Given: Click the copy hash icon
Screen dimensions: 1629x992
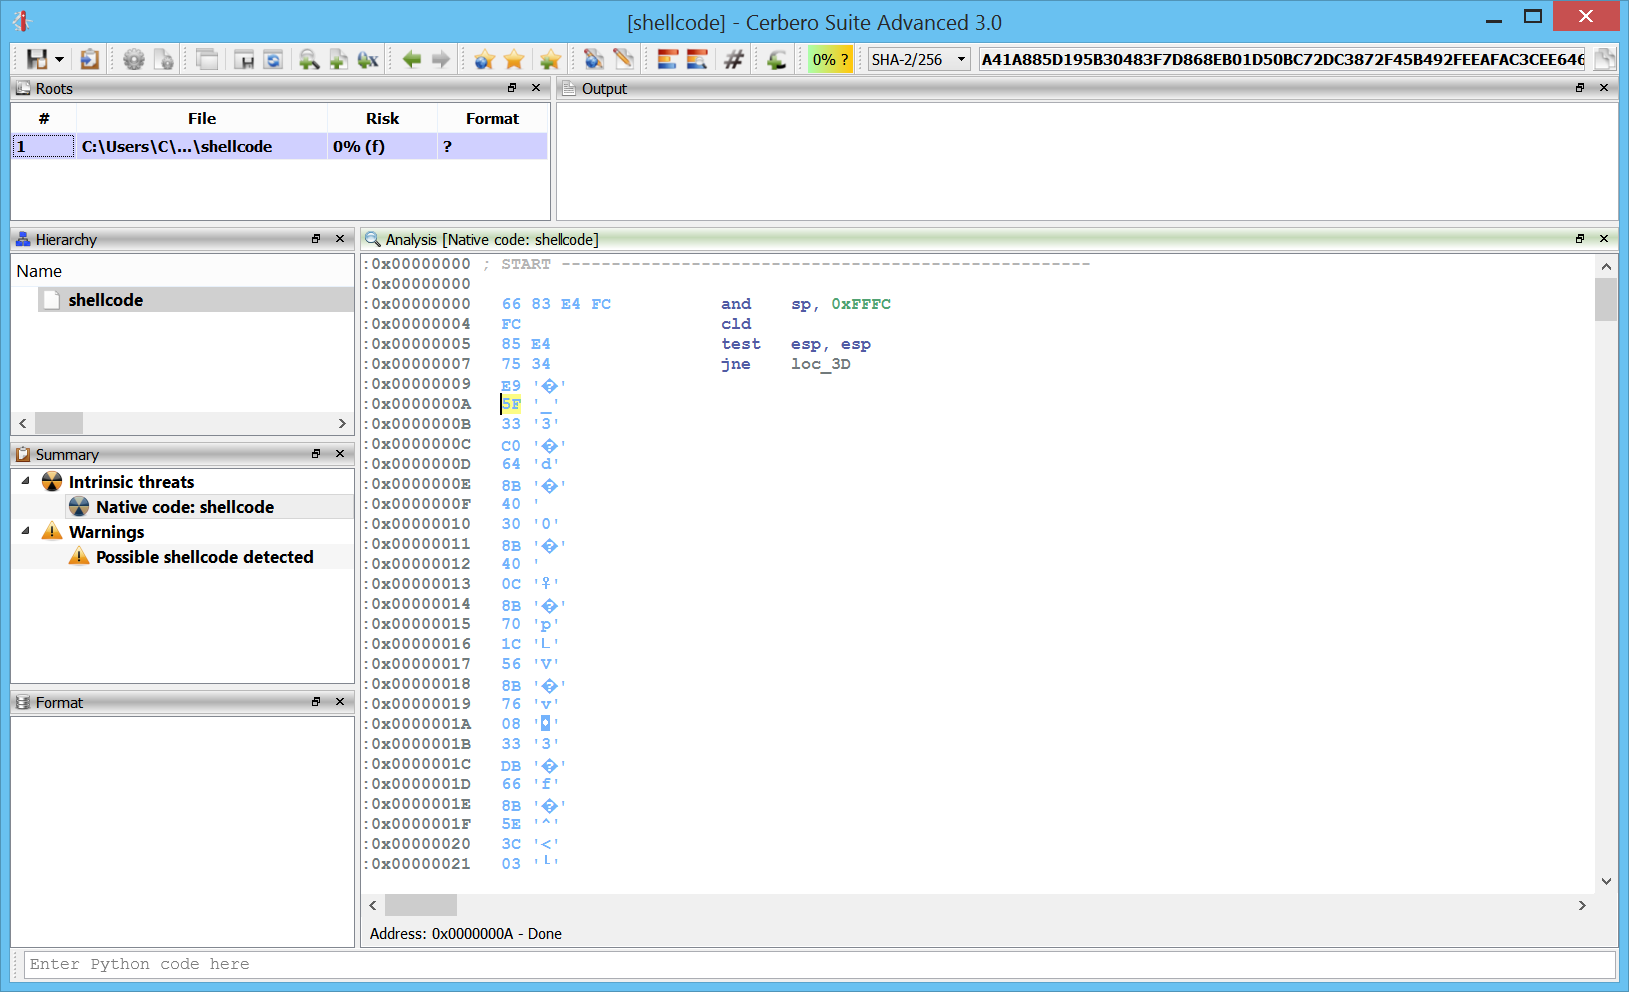Looking at the screenshot, I should coord(1605,59).
